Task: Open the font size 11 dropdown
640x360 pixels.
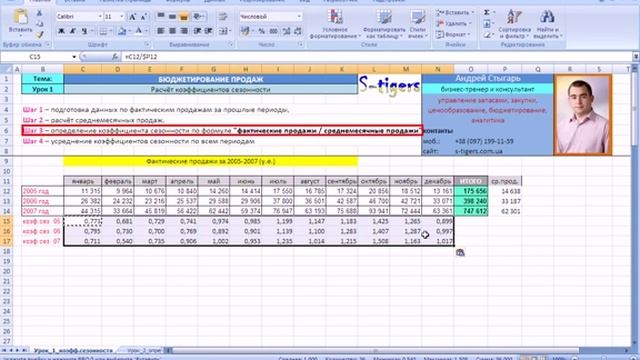Action: (x=122, y=16)
